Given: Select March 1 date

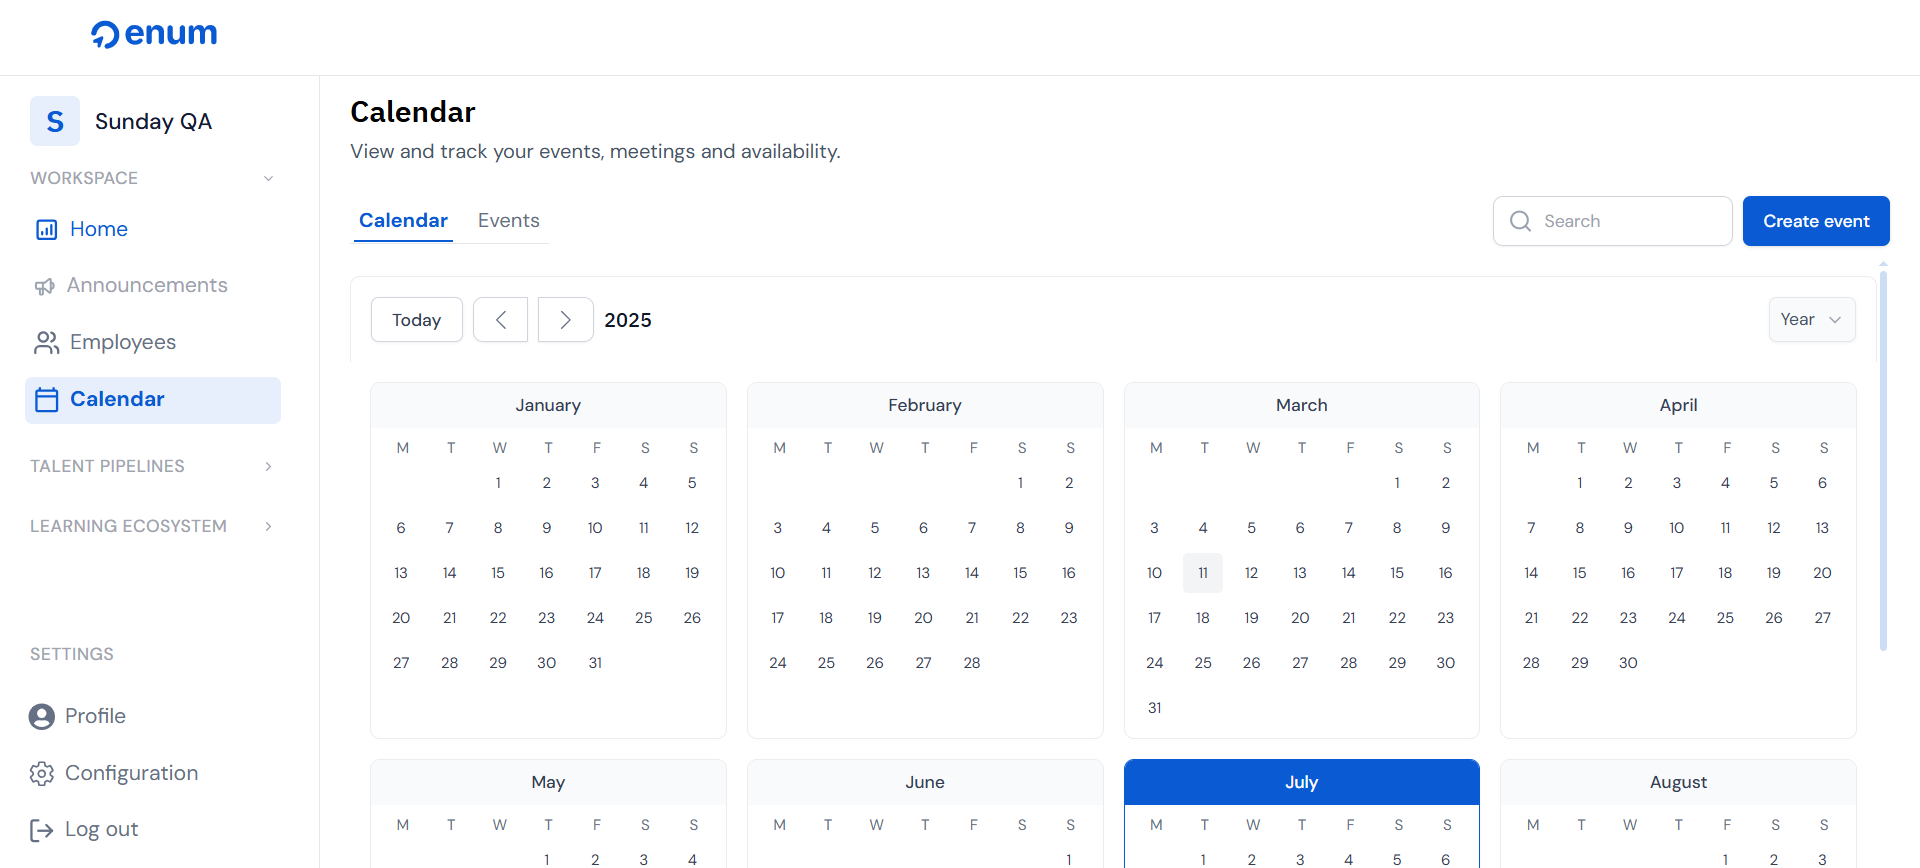Looking at the screenshot, I should (1397, 483).
